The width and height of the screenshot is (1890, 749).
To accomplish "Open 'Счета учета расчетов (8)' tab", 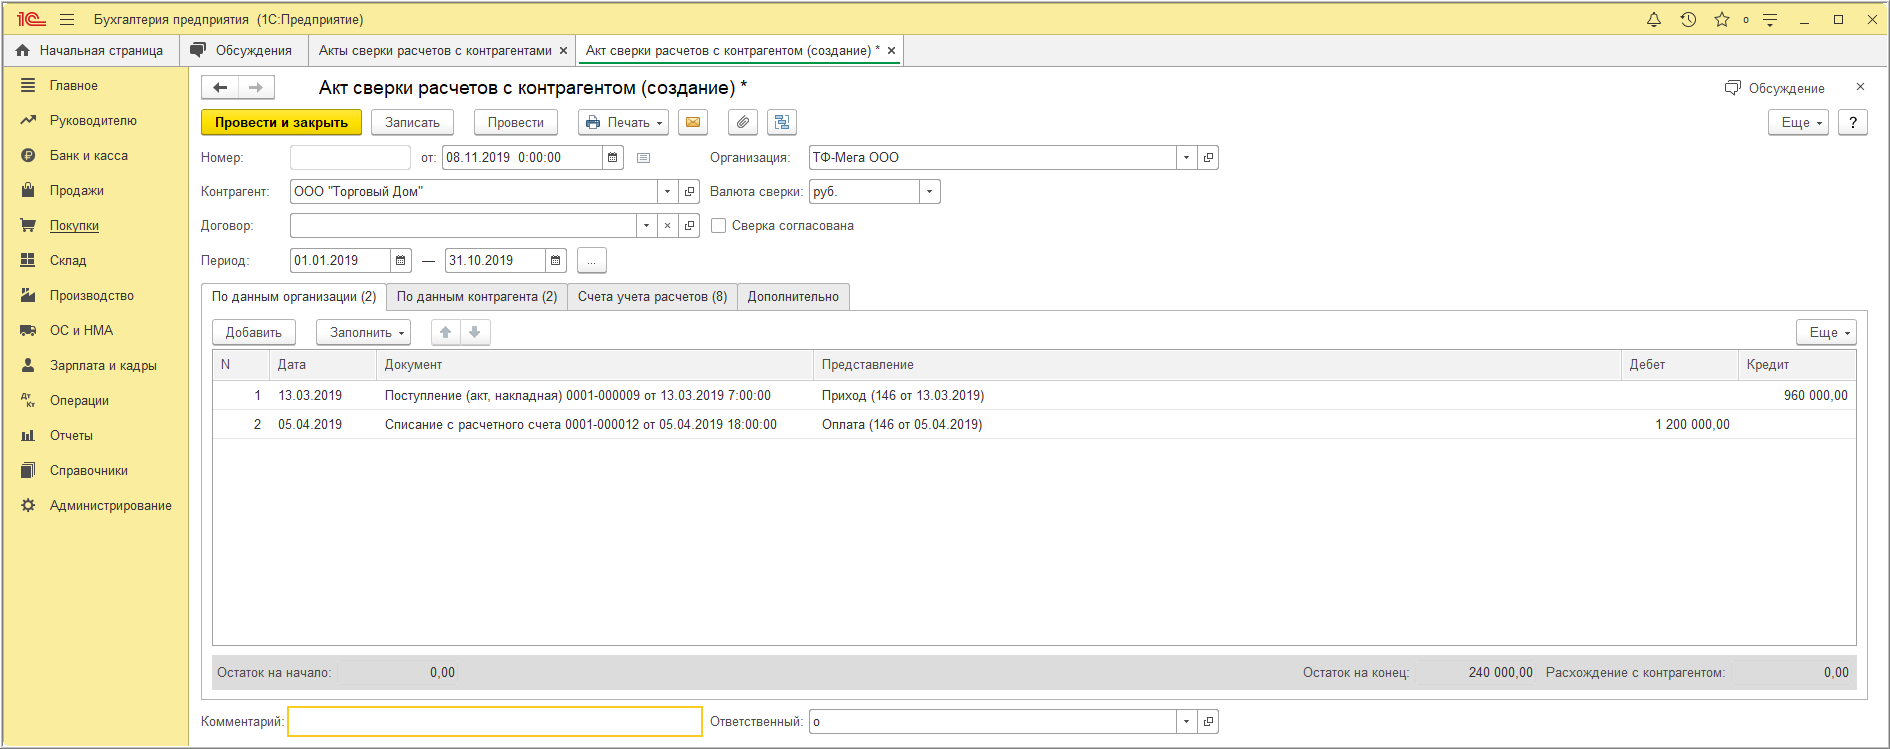I will coord(652,297).
